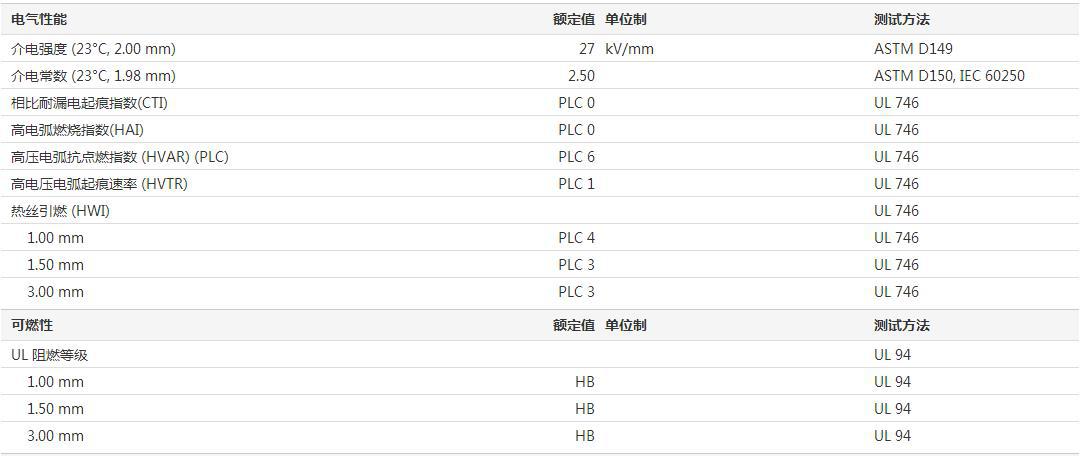Screen dimensions: 1082x456
Task: Select the 介电强度 (23°C, 2.00 mm) row label
Action: click(93, 48)
